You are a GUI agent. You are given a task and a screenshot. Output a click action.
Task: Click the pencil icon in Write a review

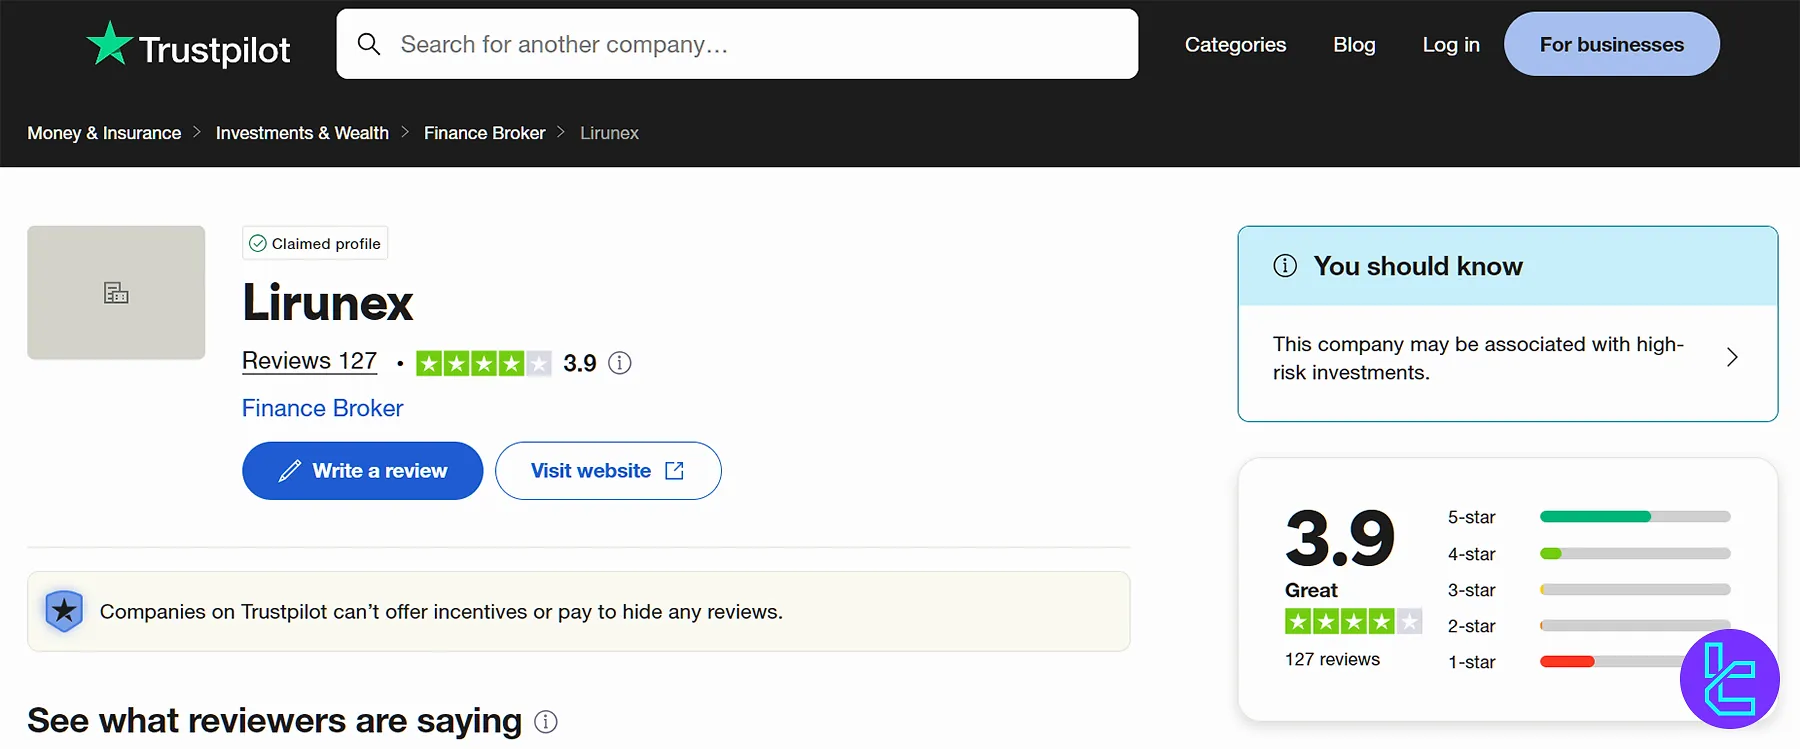click(290, 471)
